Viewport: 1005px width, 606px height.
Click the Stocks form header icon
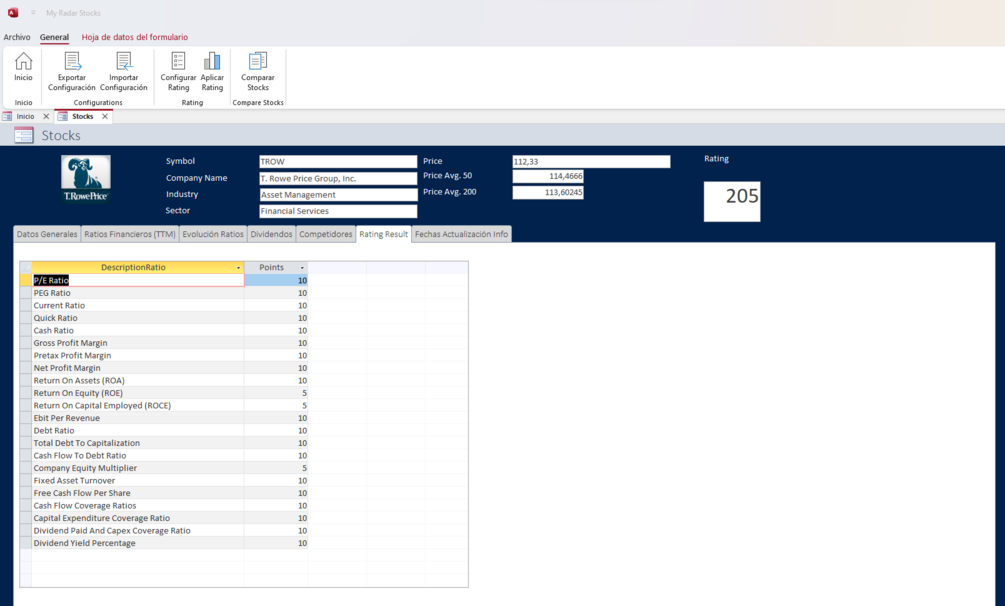(x=24, y=135)
